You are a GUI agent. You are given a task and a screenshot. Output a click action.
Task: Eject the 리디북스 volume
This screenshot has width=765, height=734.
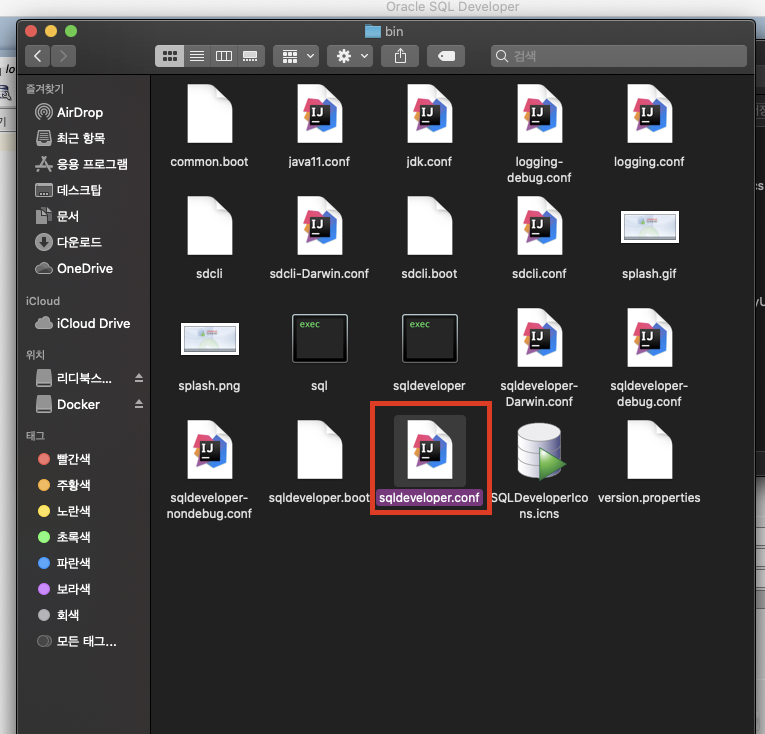(x=139, y=378)
